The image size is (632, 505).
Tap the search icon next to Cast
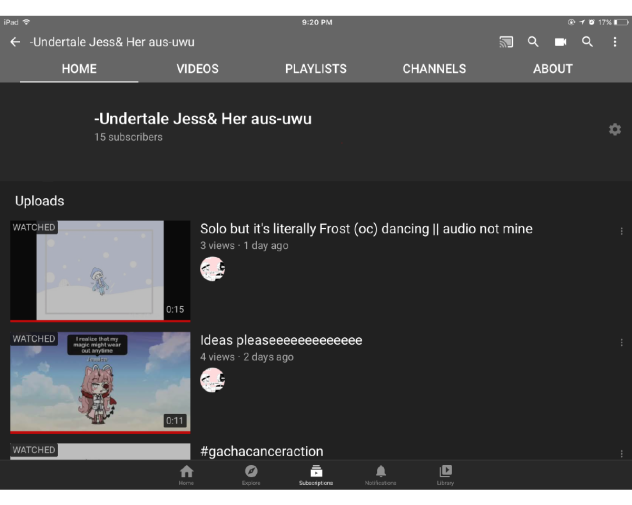point(533,42)
